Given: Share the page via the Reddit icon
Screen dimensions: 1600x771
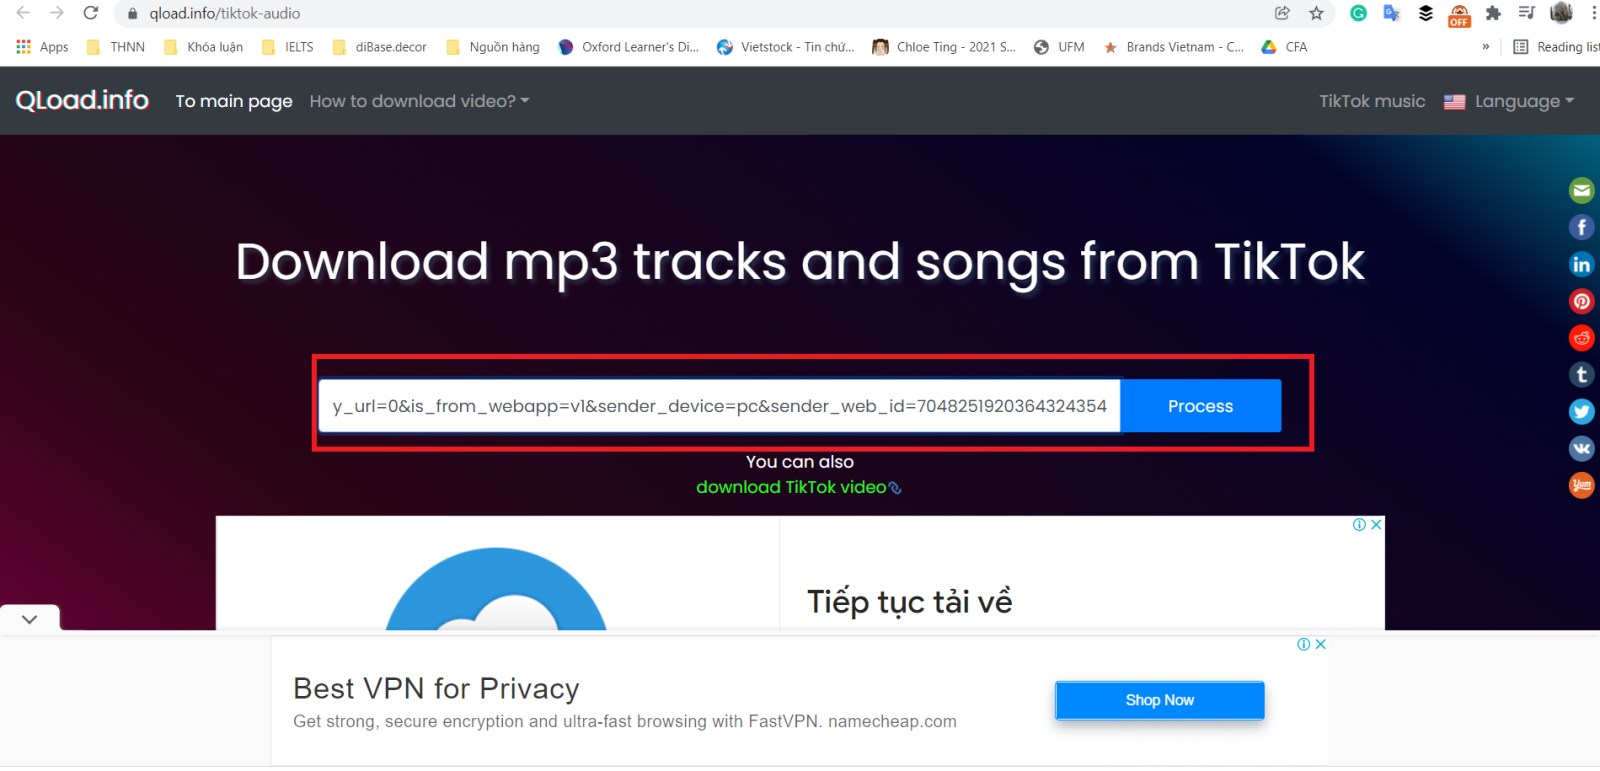Looking at the screenshot, I should [x=1581, y=338].
